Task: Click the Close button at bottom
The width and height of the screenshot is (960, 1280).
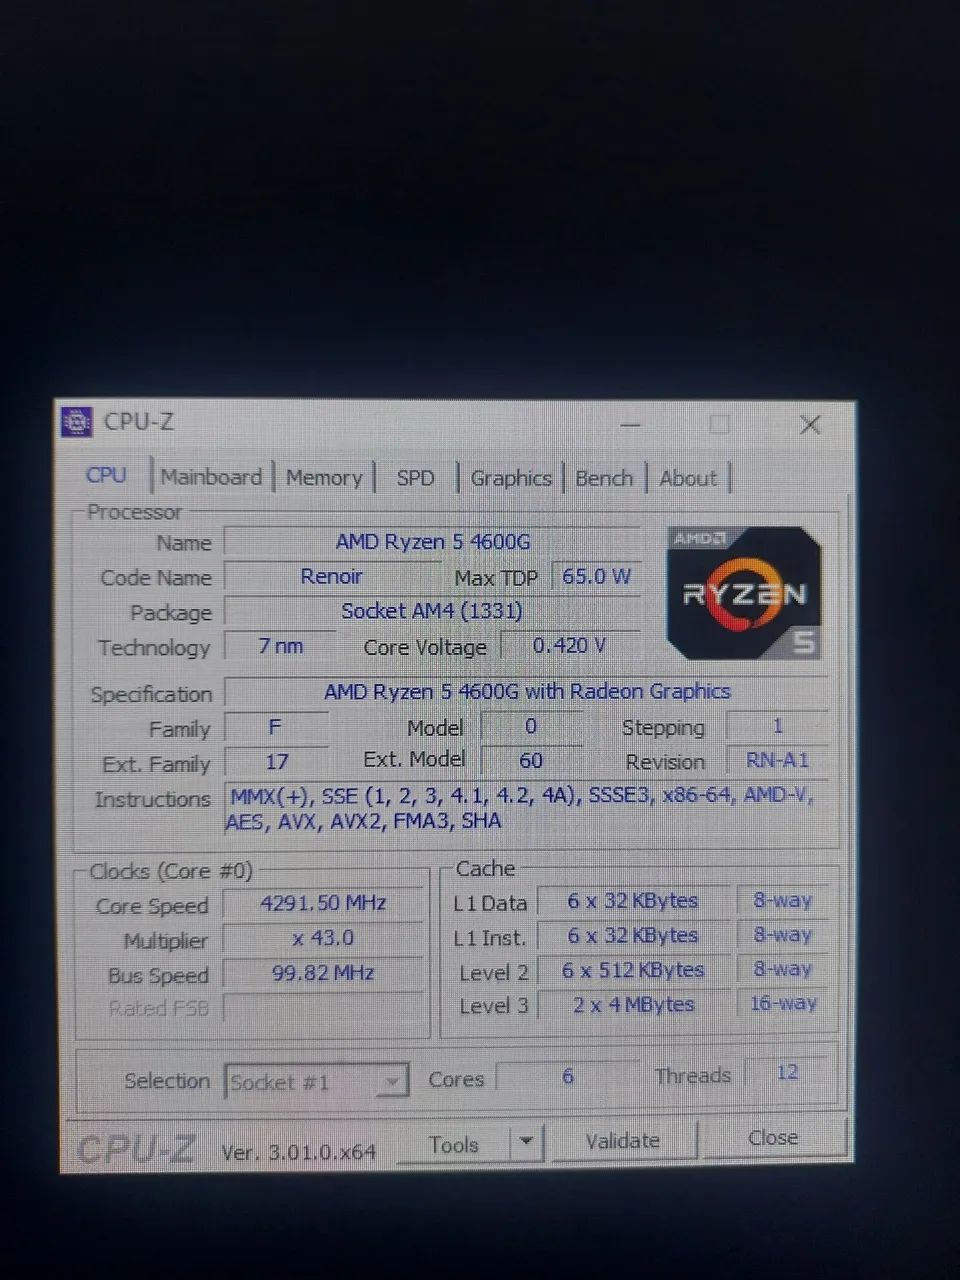Action: tap(773, 1138)
